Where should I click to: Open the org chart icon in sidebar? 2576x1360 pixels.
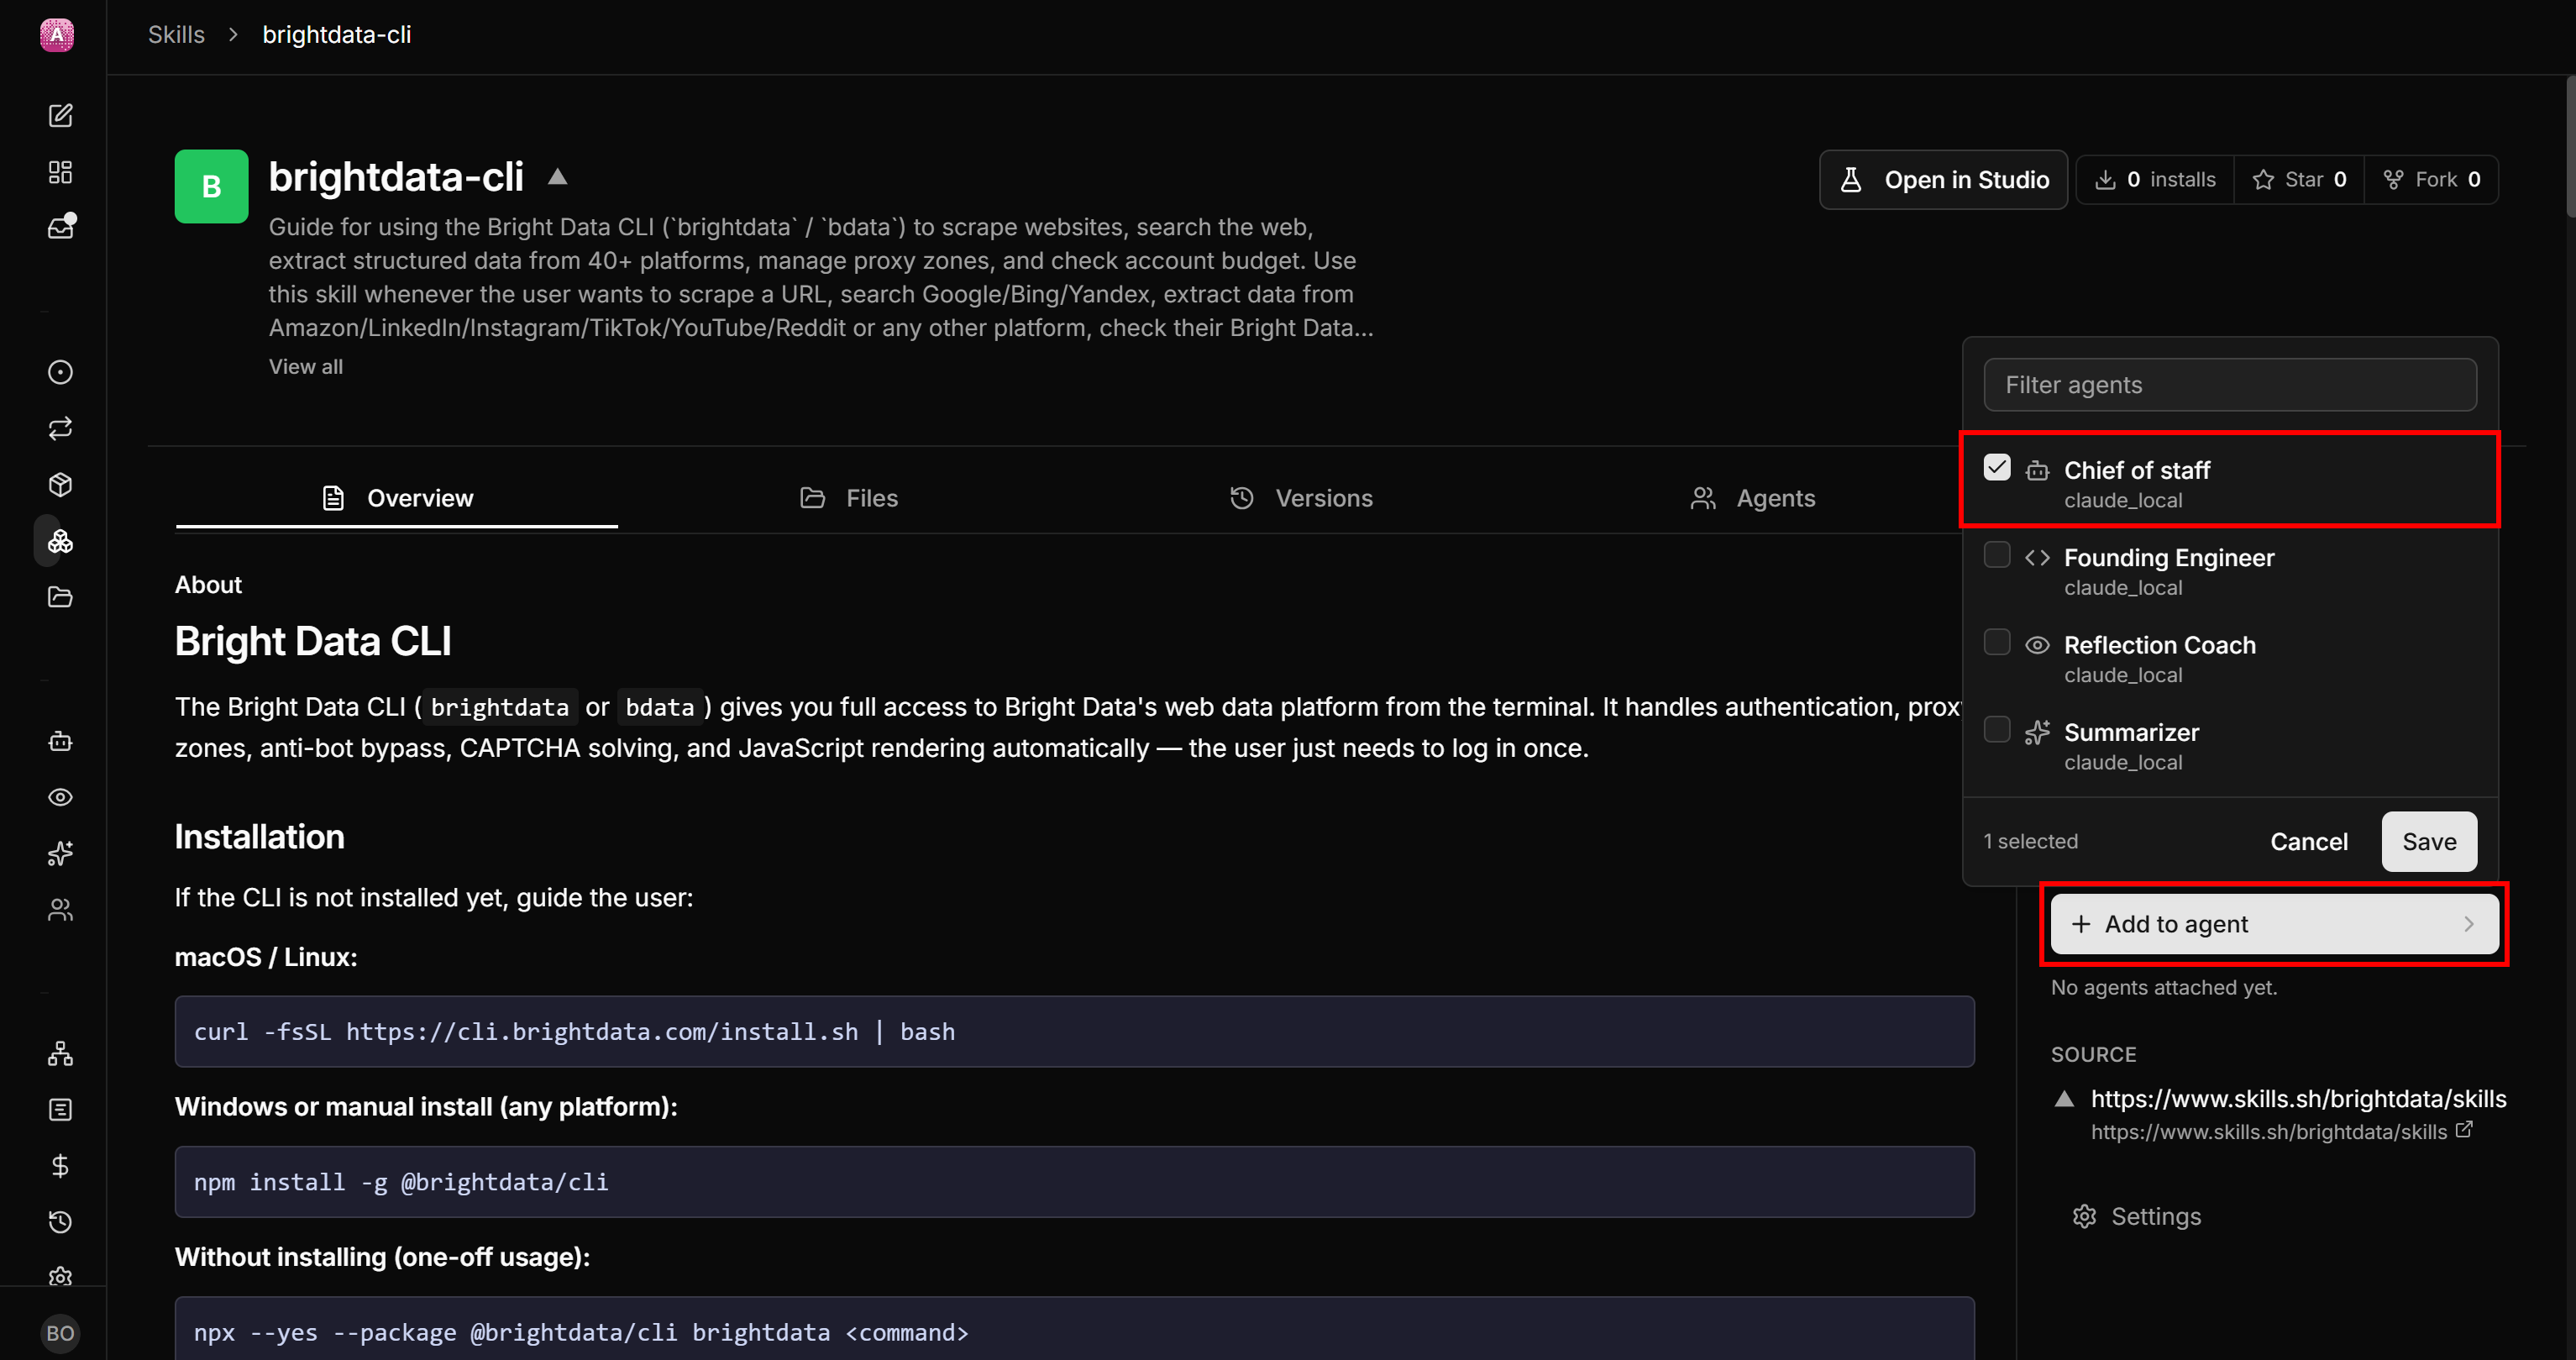(60, 1054)
